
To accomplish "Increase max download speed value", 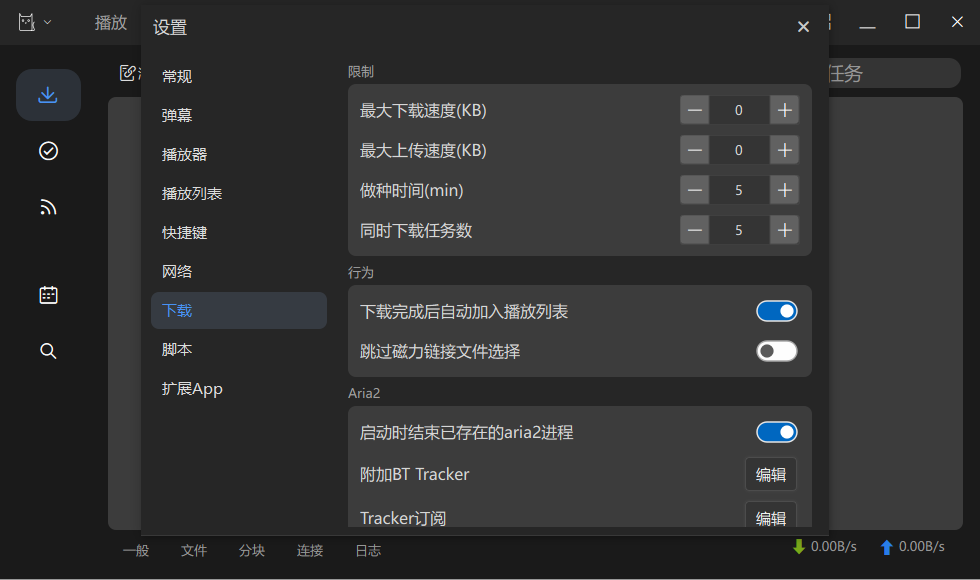I will [x=784, y=111].
